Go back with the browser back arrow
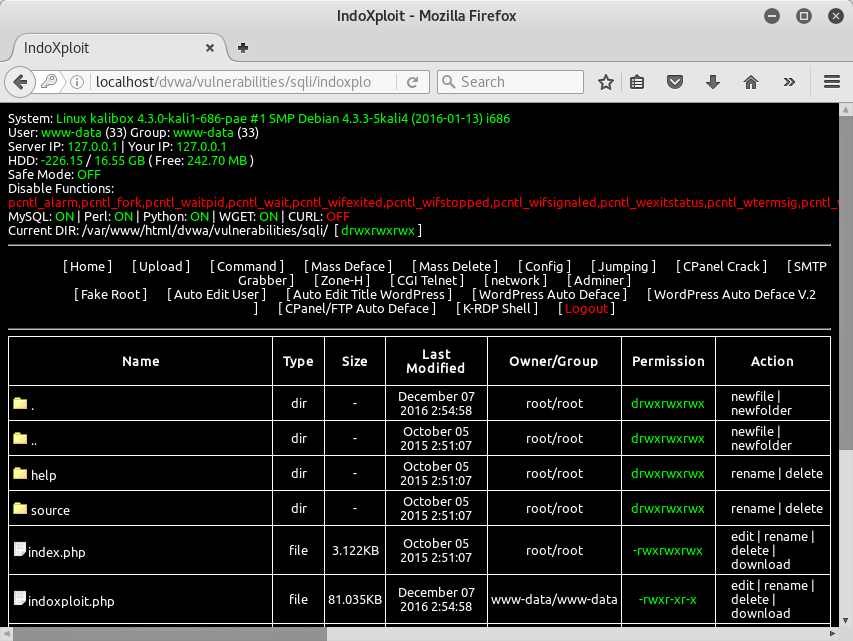This screenshot has width=853, height=641. (20, 82)
